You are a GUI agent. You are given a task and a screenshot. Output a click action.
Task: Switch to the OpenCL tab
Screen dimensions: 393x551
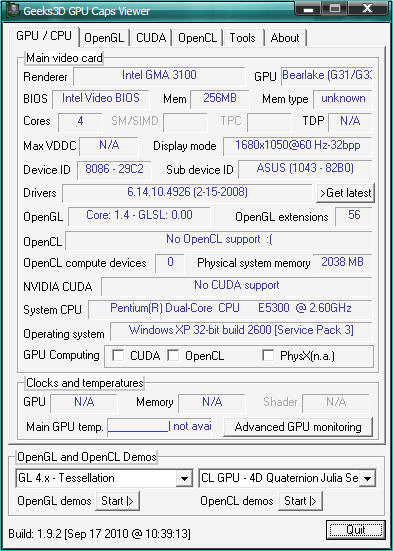tap(197, 38)
